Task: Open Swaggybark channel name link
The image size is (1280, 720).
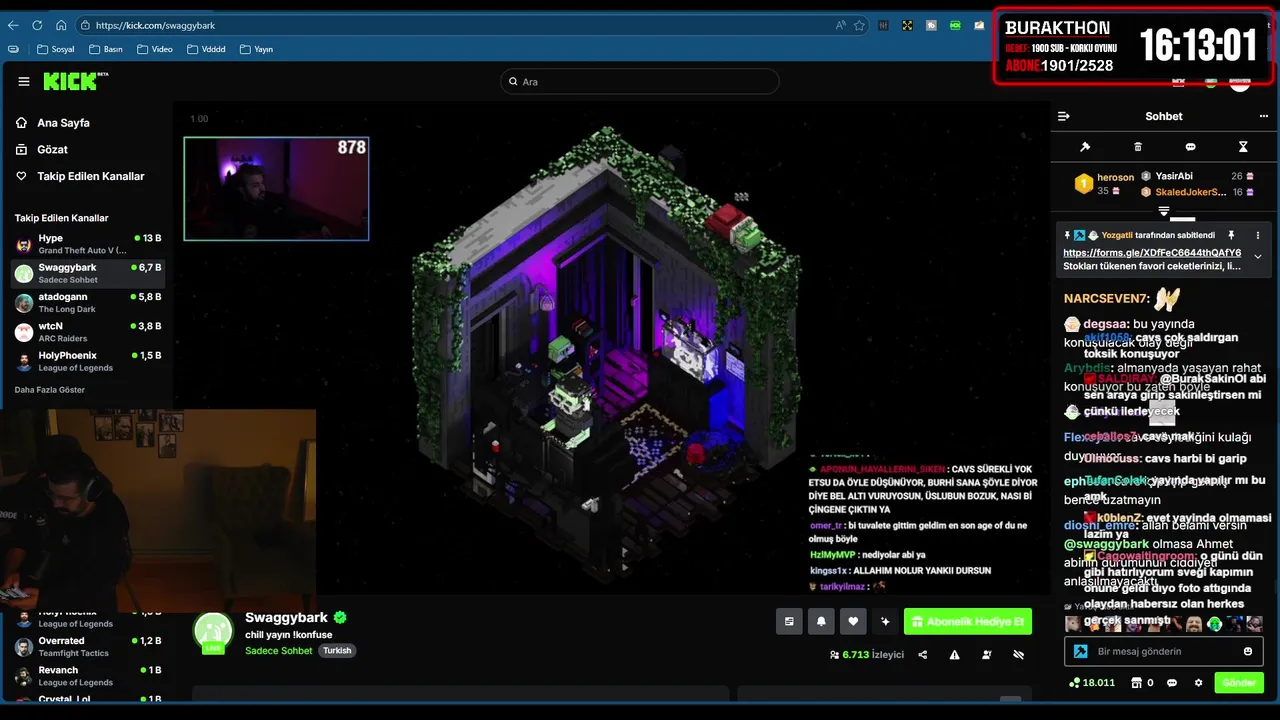Action: (287, 618)
